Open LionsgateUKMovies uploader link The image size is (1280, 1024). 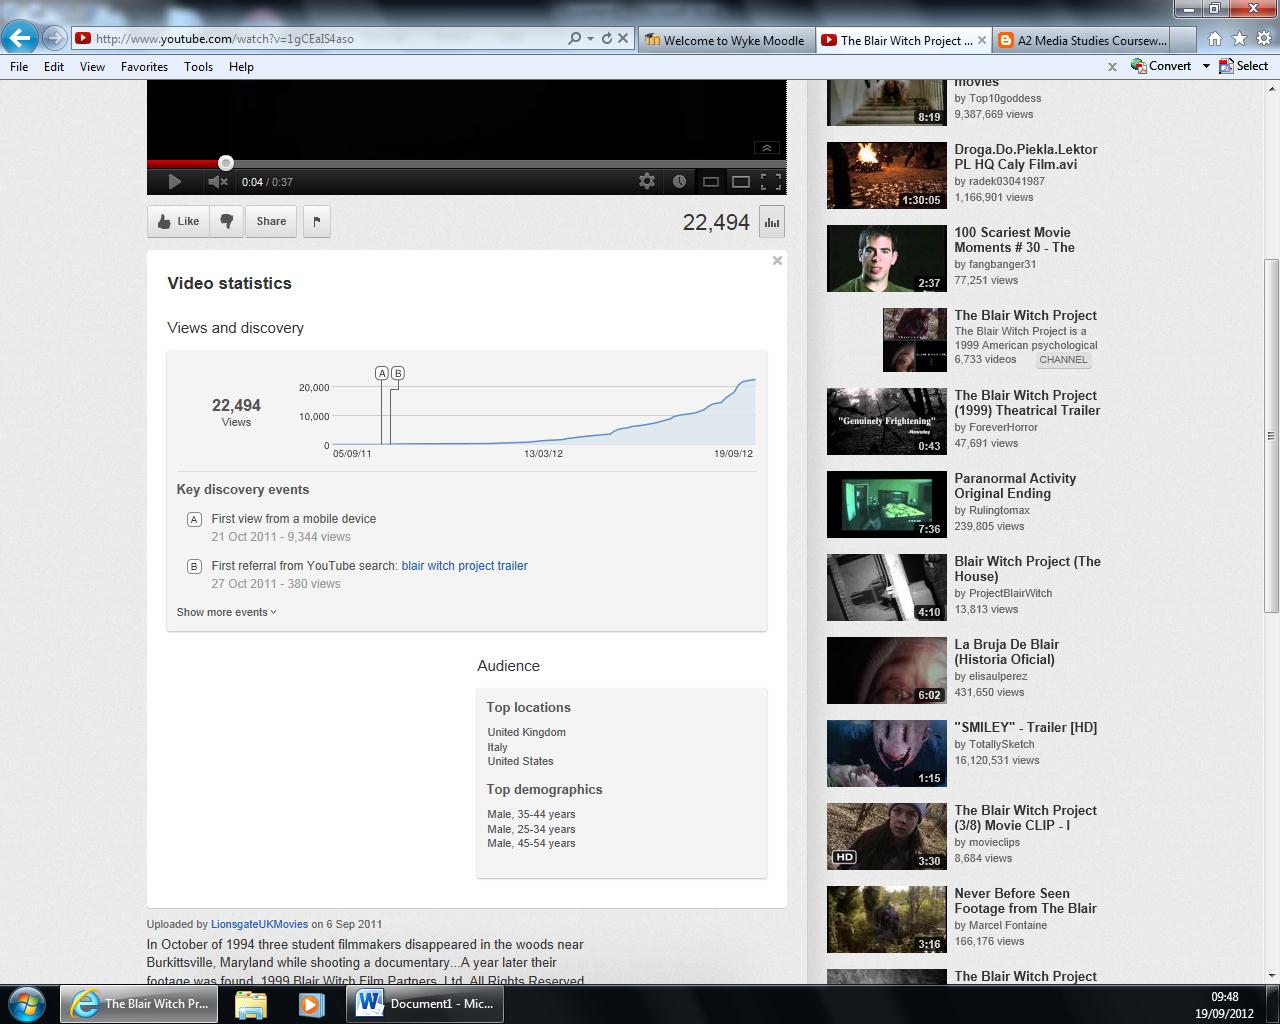coord(259,924)
